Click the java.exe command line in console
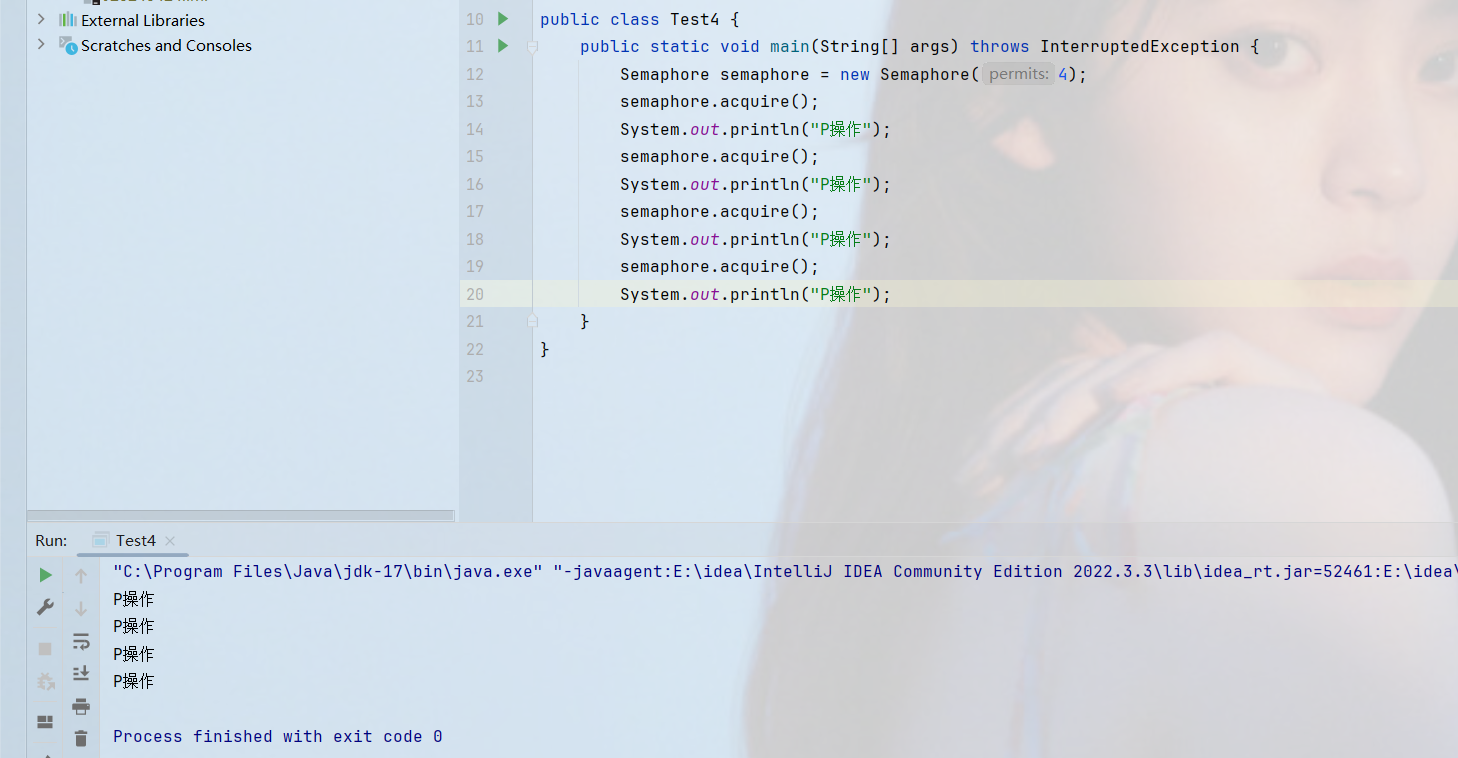This screenshot has height=758, width=1458. [785, 571]
